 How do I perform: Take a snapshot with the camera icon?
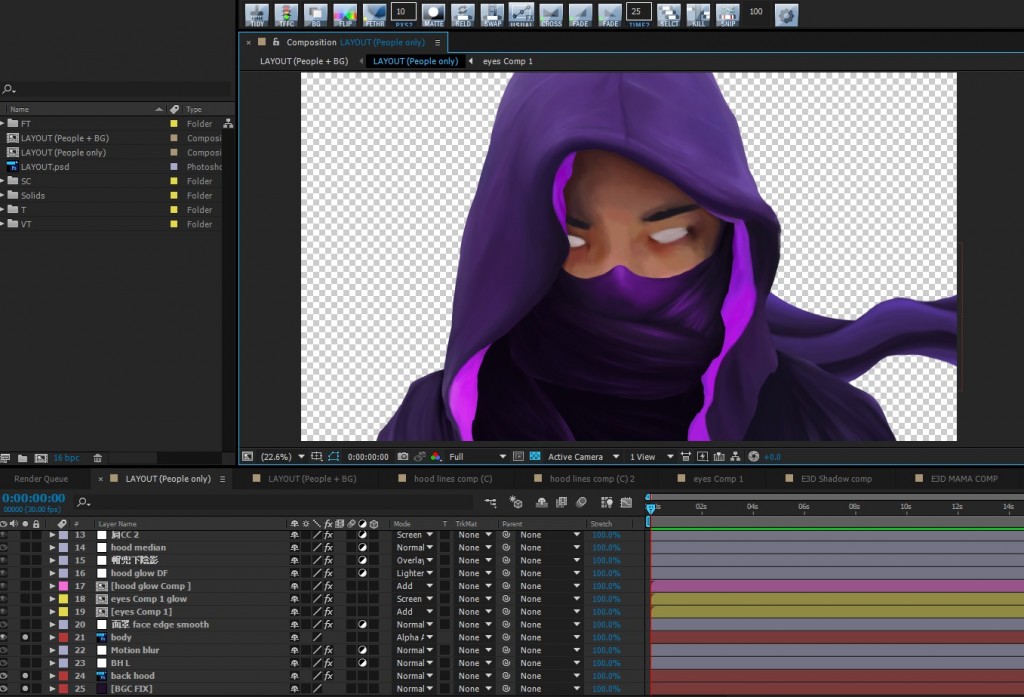(x=402, y=457)
